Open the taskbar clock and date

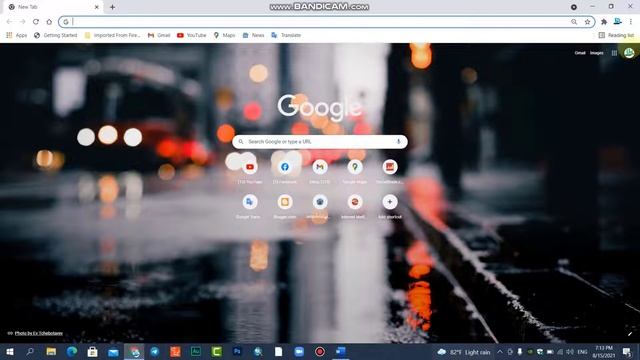coord(604,352)
